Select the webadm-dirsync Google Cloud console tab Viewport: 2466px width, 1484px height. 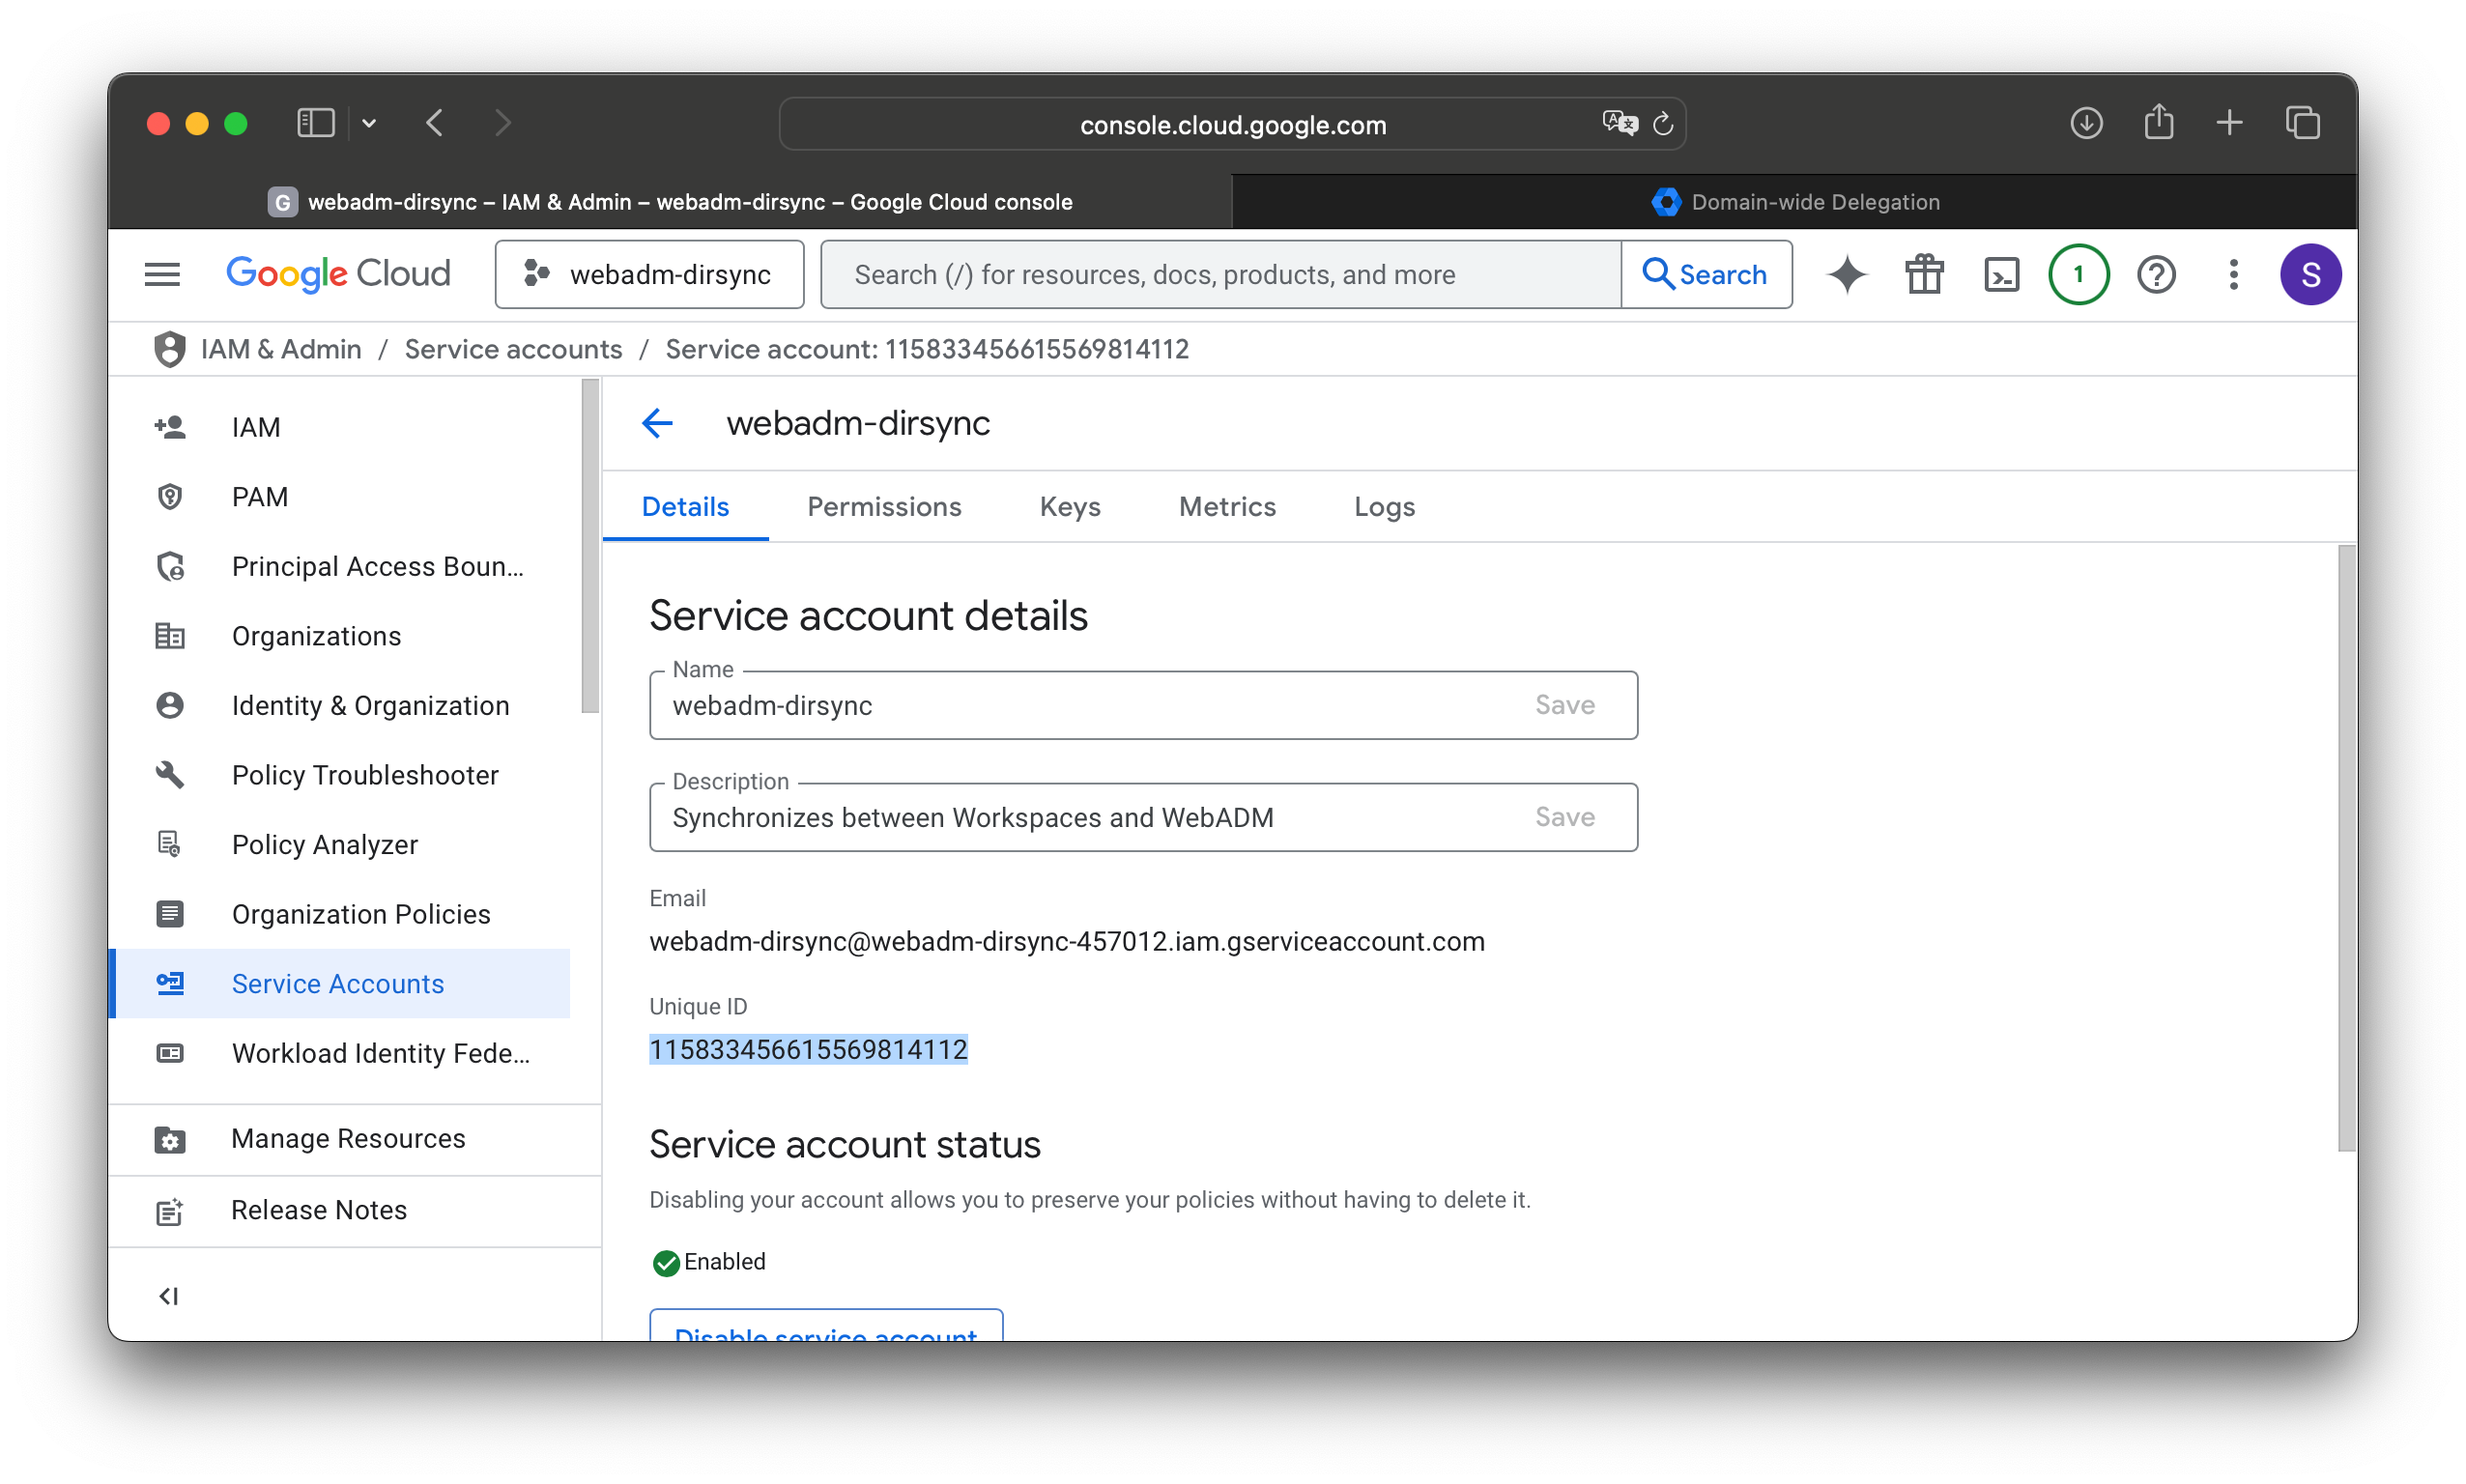670,202
